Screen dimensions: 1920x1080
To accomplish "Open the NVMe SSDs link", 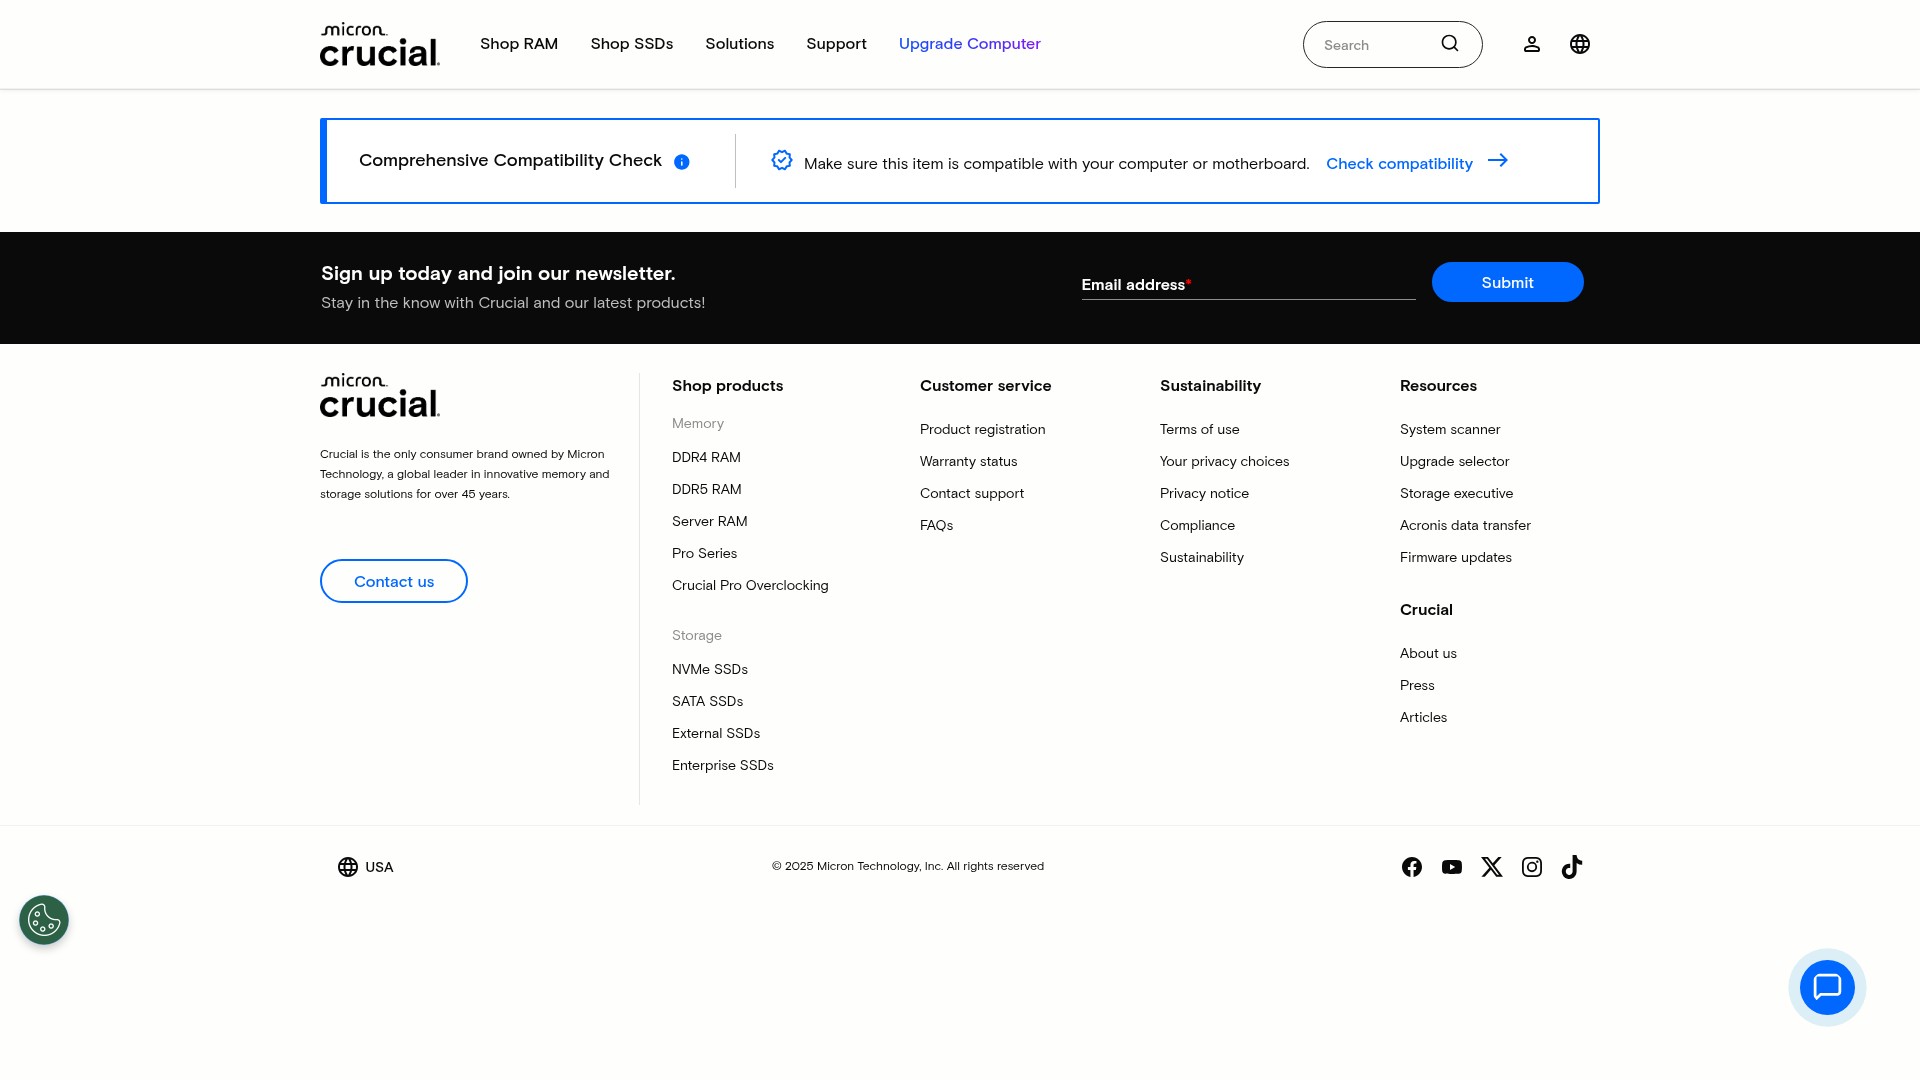I will pos(710,670).
